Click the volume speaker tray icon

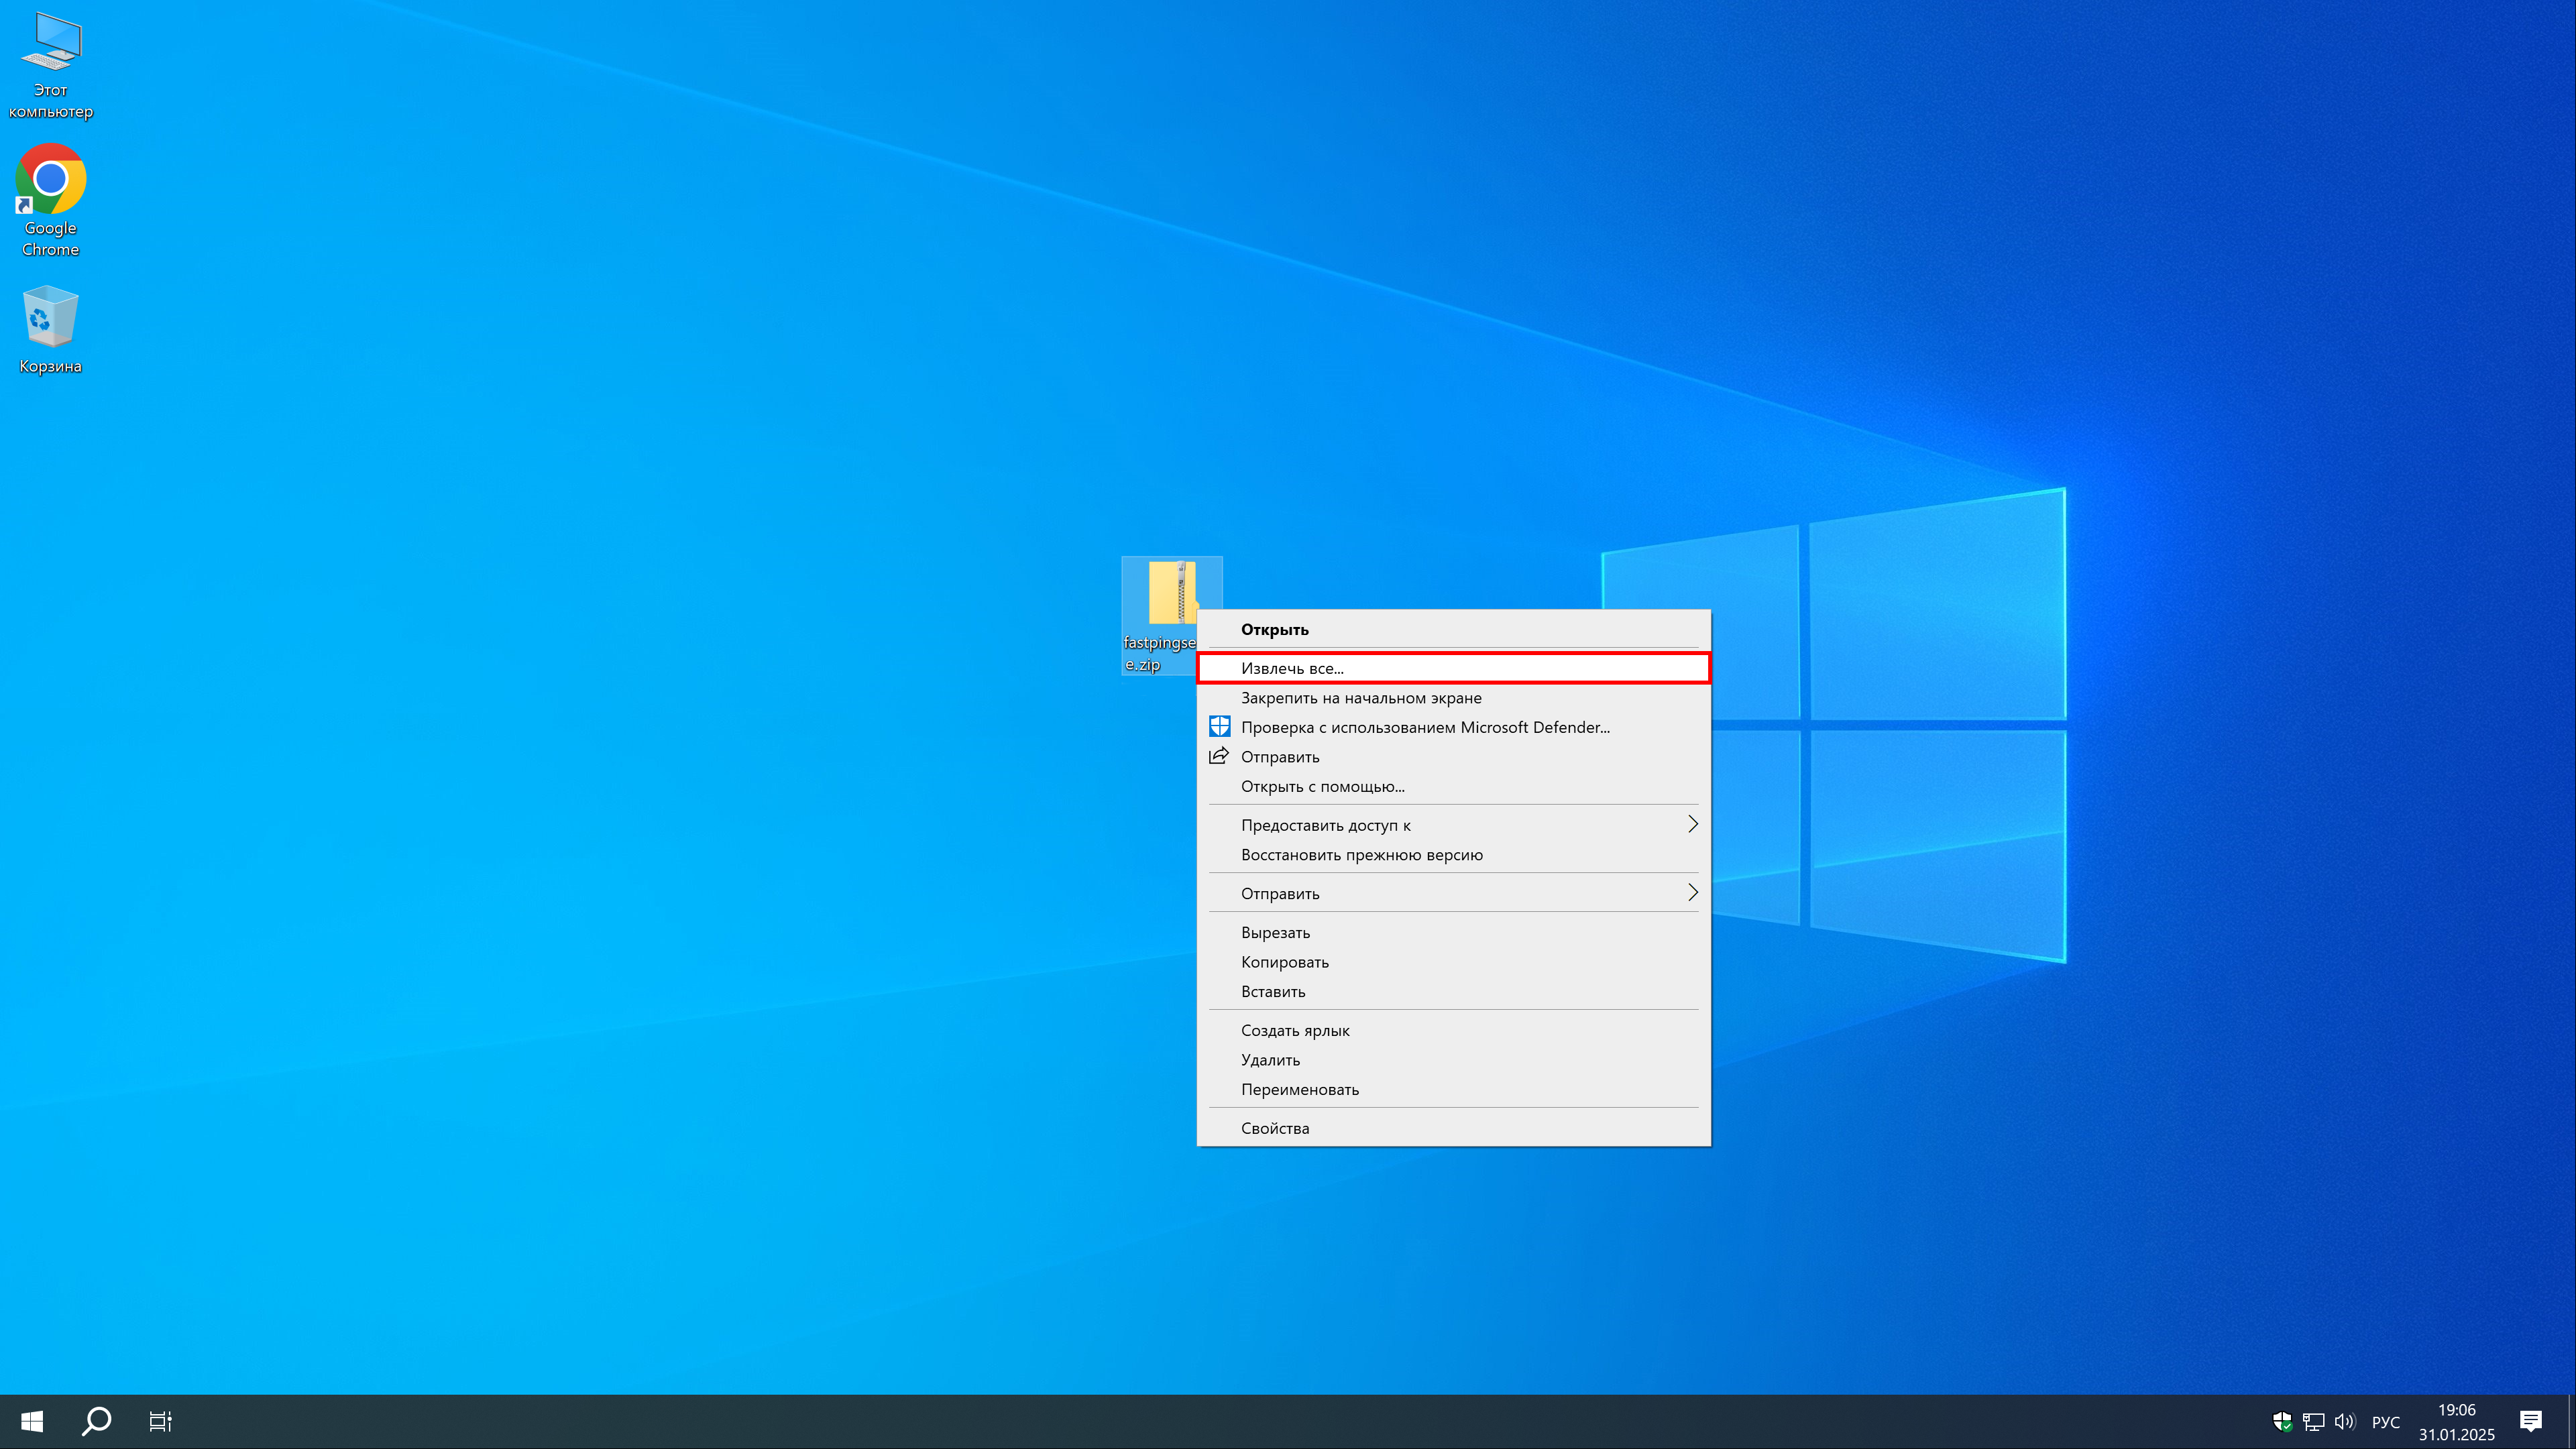click(x=2344, y=1421)
